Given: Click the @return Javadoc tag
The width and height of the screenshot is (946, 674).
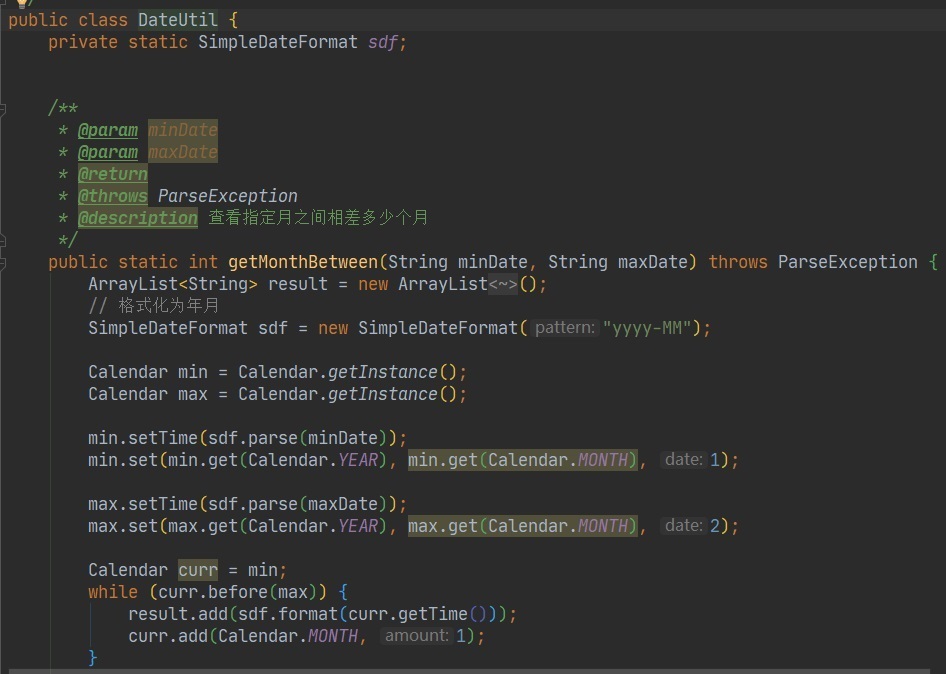Looking at the screenshot, I should click(113, 174).
